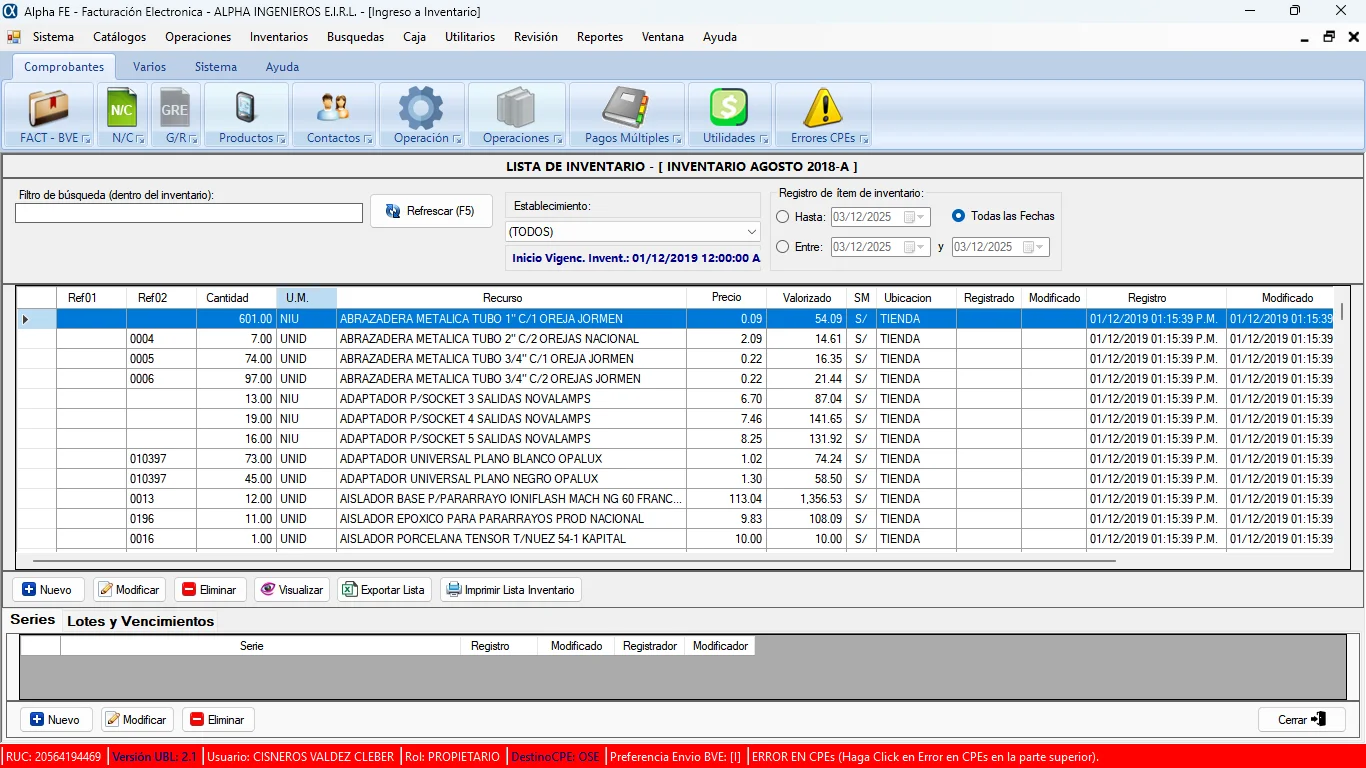Expand the Operación ribbon group arrow
Screen dimensions: 1366x768
tap(457, 139)
